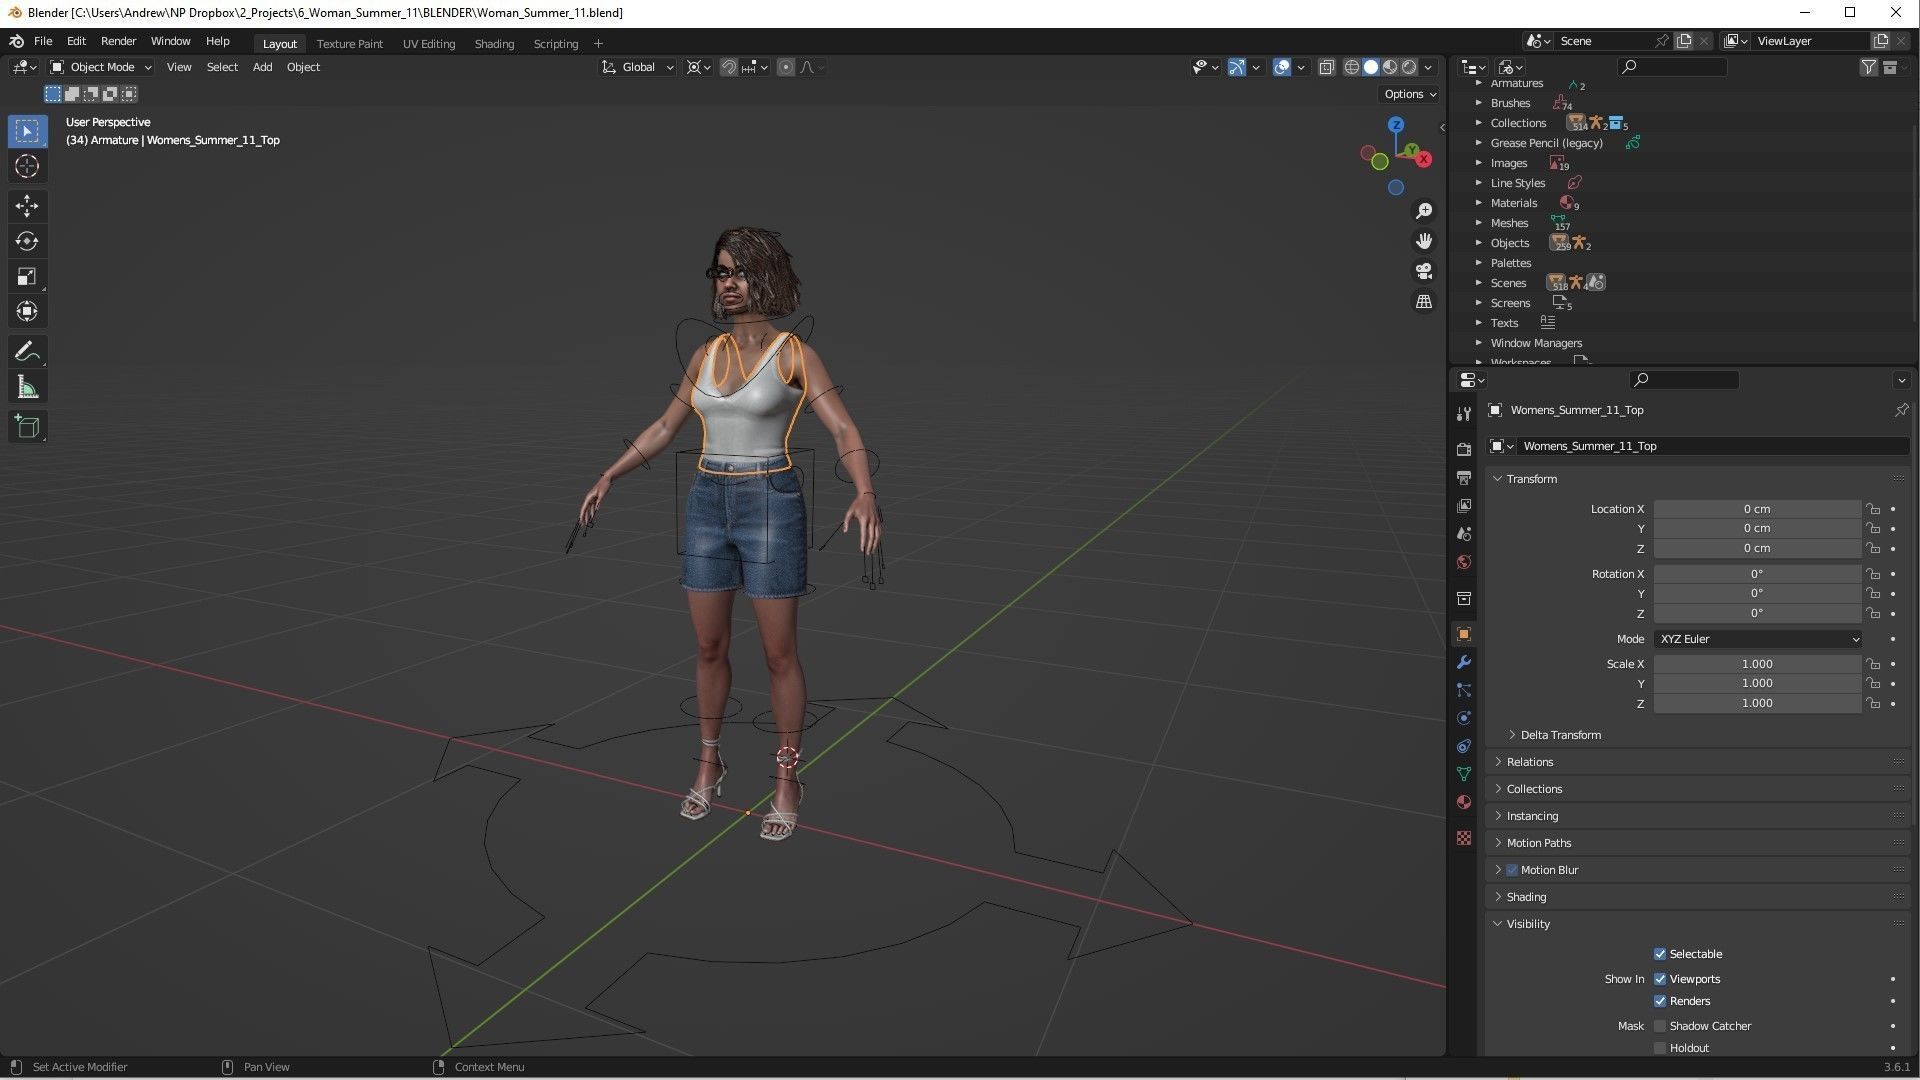Screen dimensions: 1920x1080
Task: Click the Z axis on navigation gizmo
Action: [x=1396, y=125]
